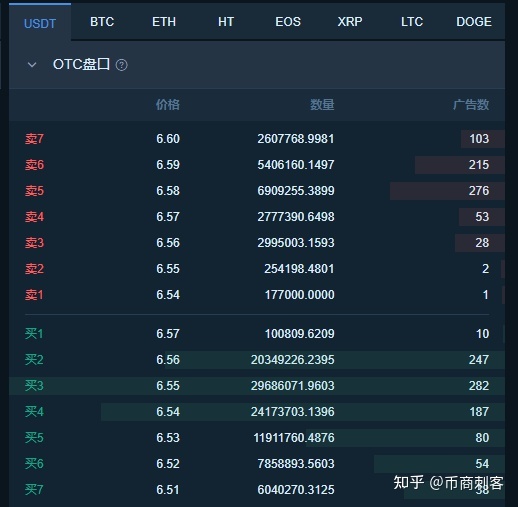Select the 卖5 row label
The height and width of the screenshot is (507, 518).
coord(34,191)
